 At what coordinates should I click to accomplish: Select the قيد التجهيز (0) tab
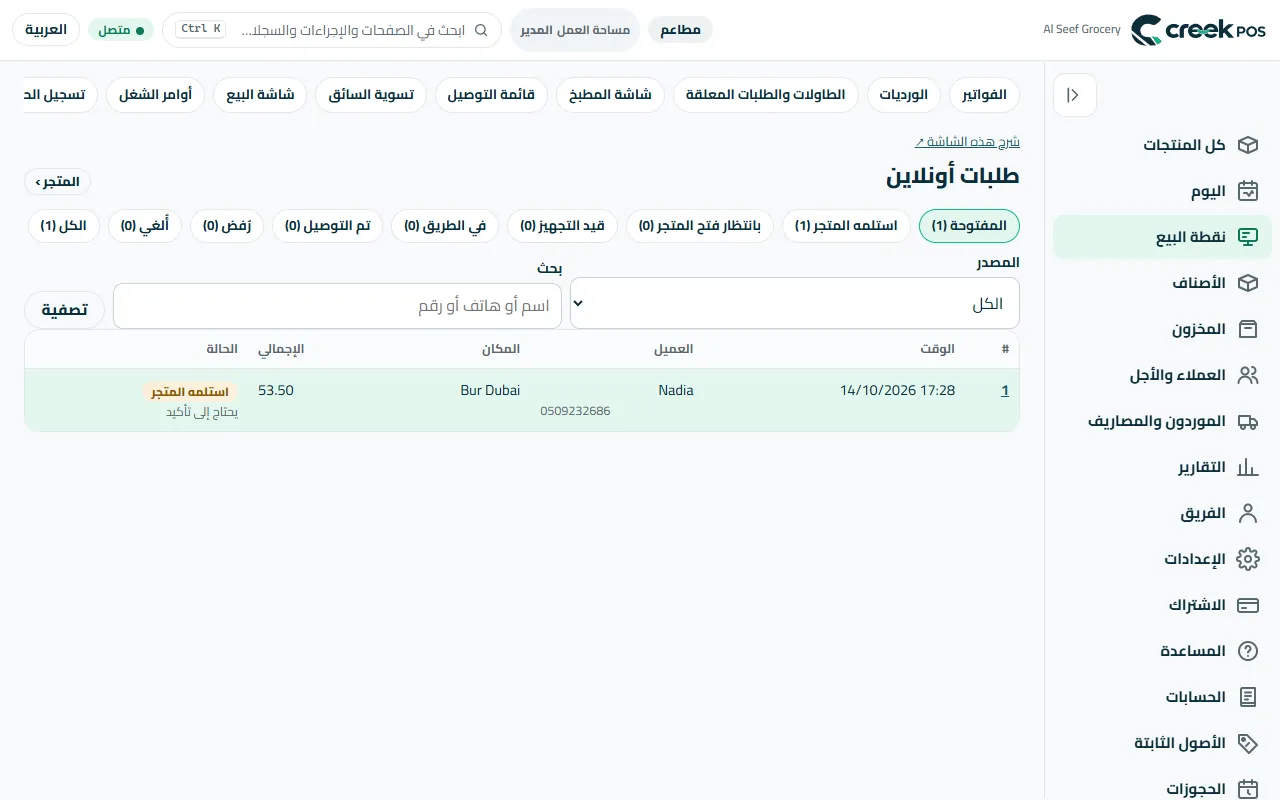click(563, 226)
